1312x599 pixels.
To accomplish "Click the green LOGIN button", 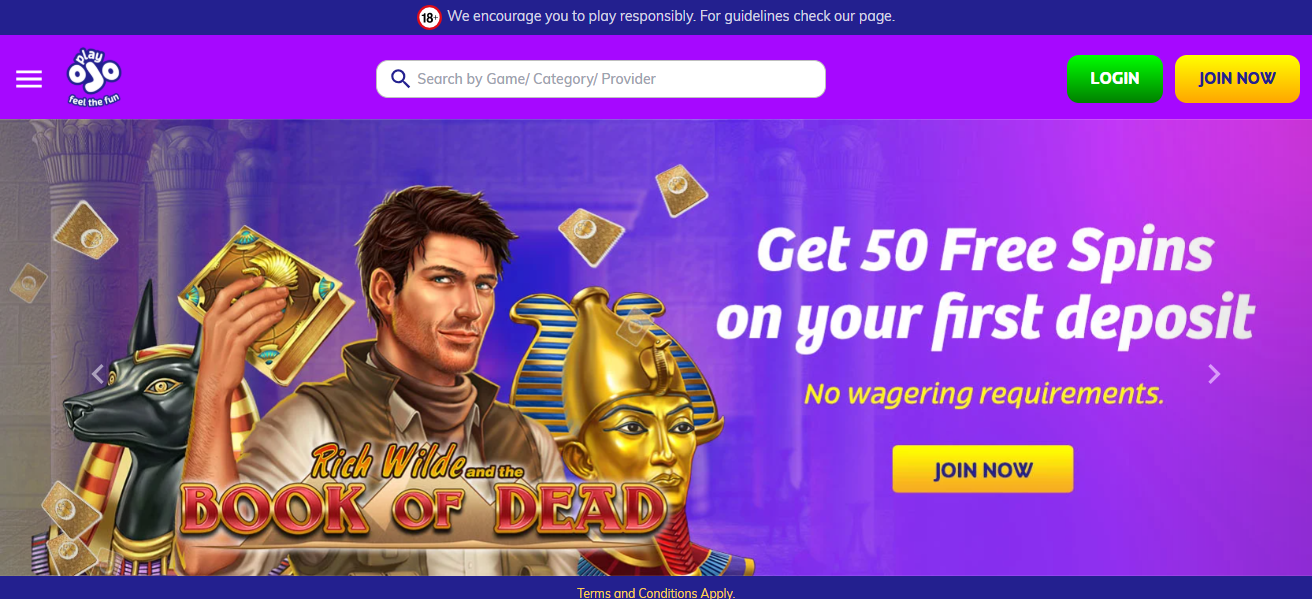I will (1115, 79).
